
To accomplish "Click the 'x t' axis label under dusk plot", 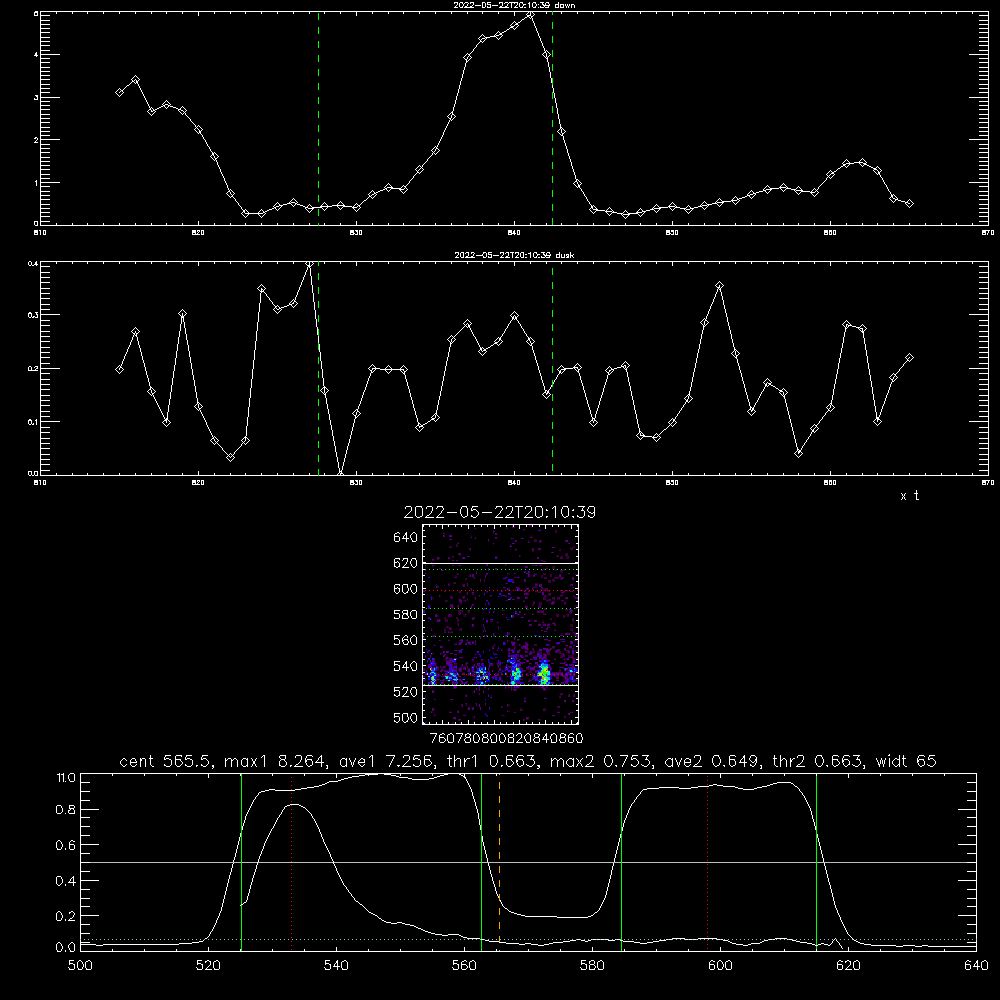I will [909, 496].
